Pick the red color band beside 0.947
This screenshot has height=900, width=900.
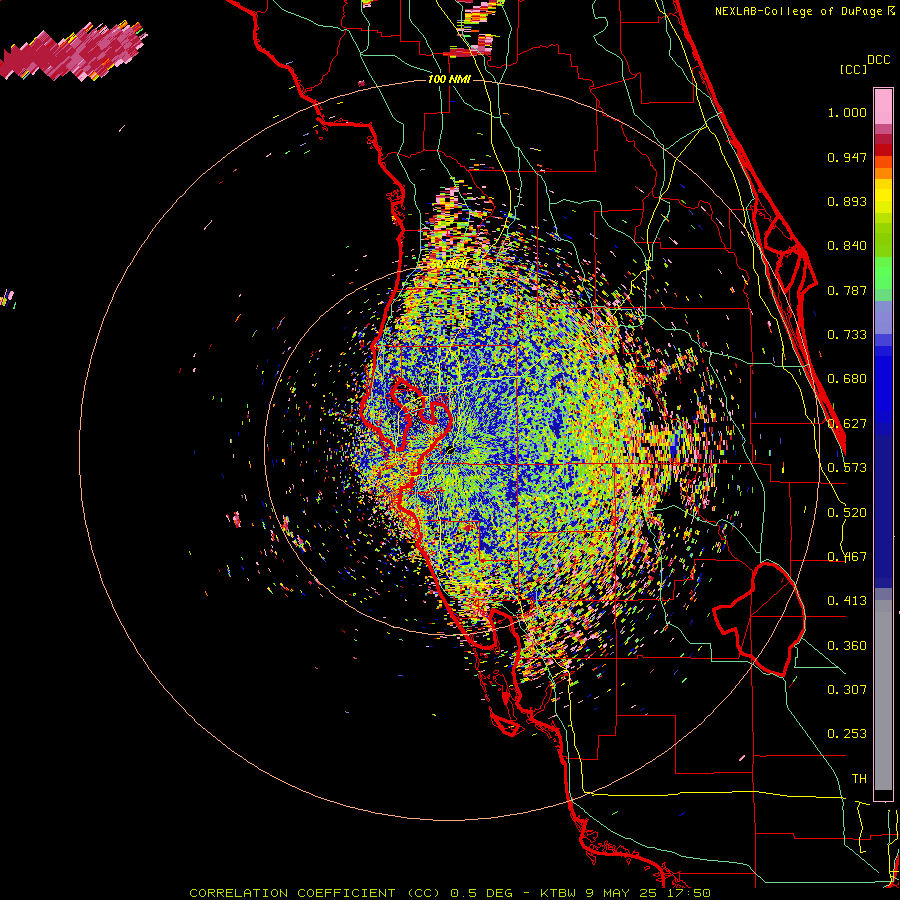(x=883, y=150)
